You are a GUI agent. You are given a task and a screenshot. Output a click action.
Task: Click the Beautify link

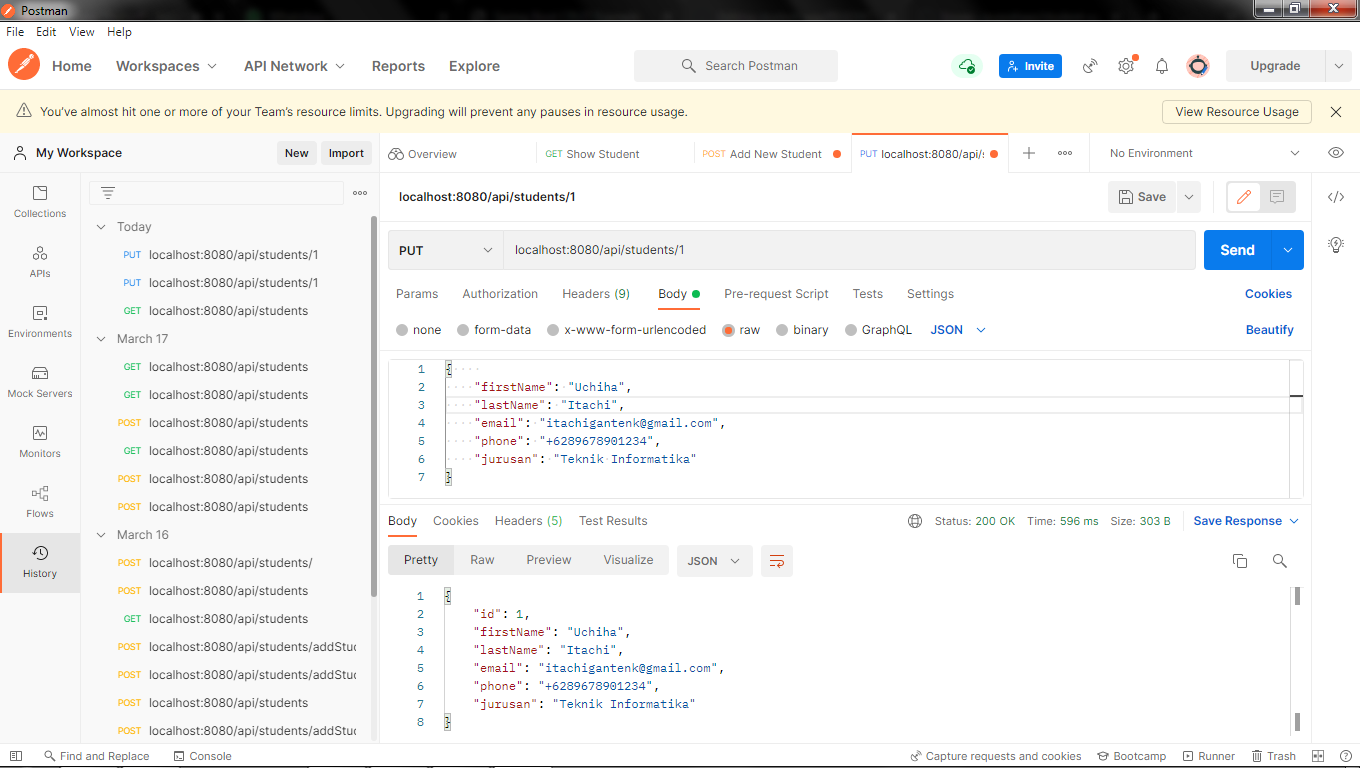(1270, 330)
